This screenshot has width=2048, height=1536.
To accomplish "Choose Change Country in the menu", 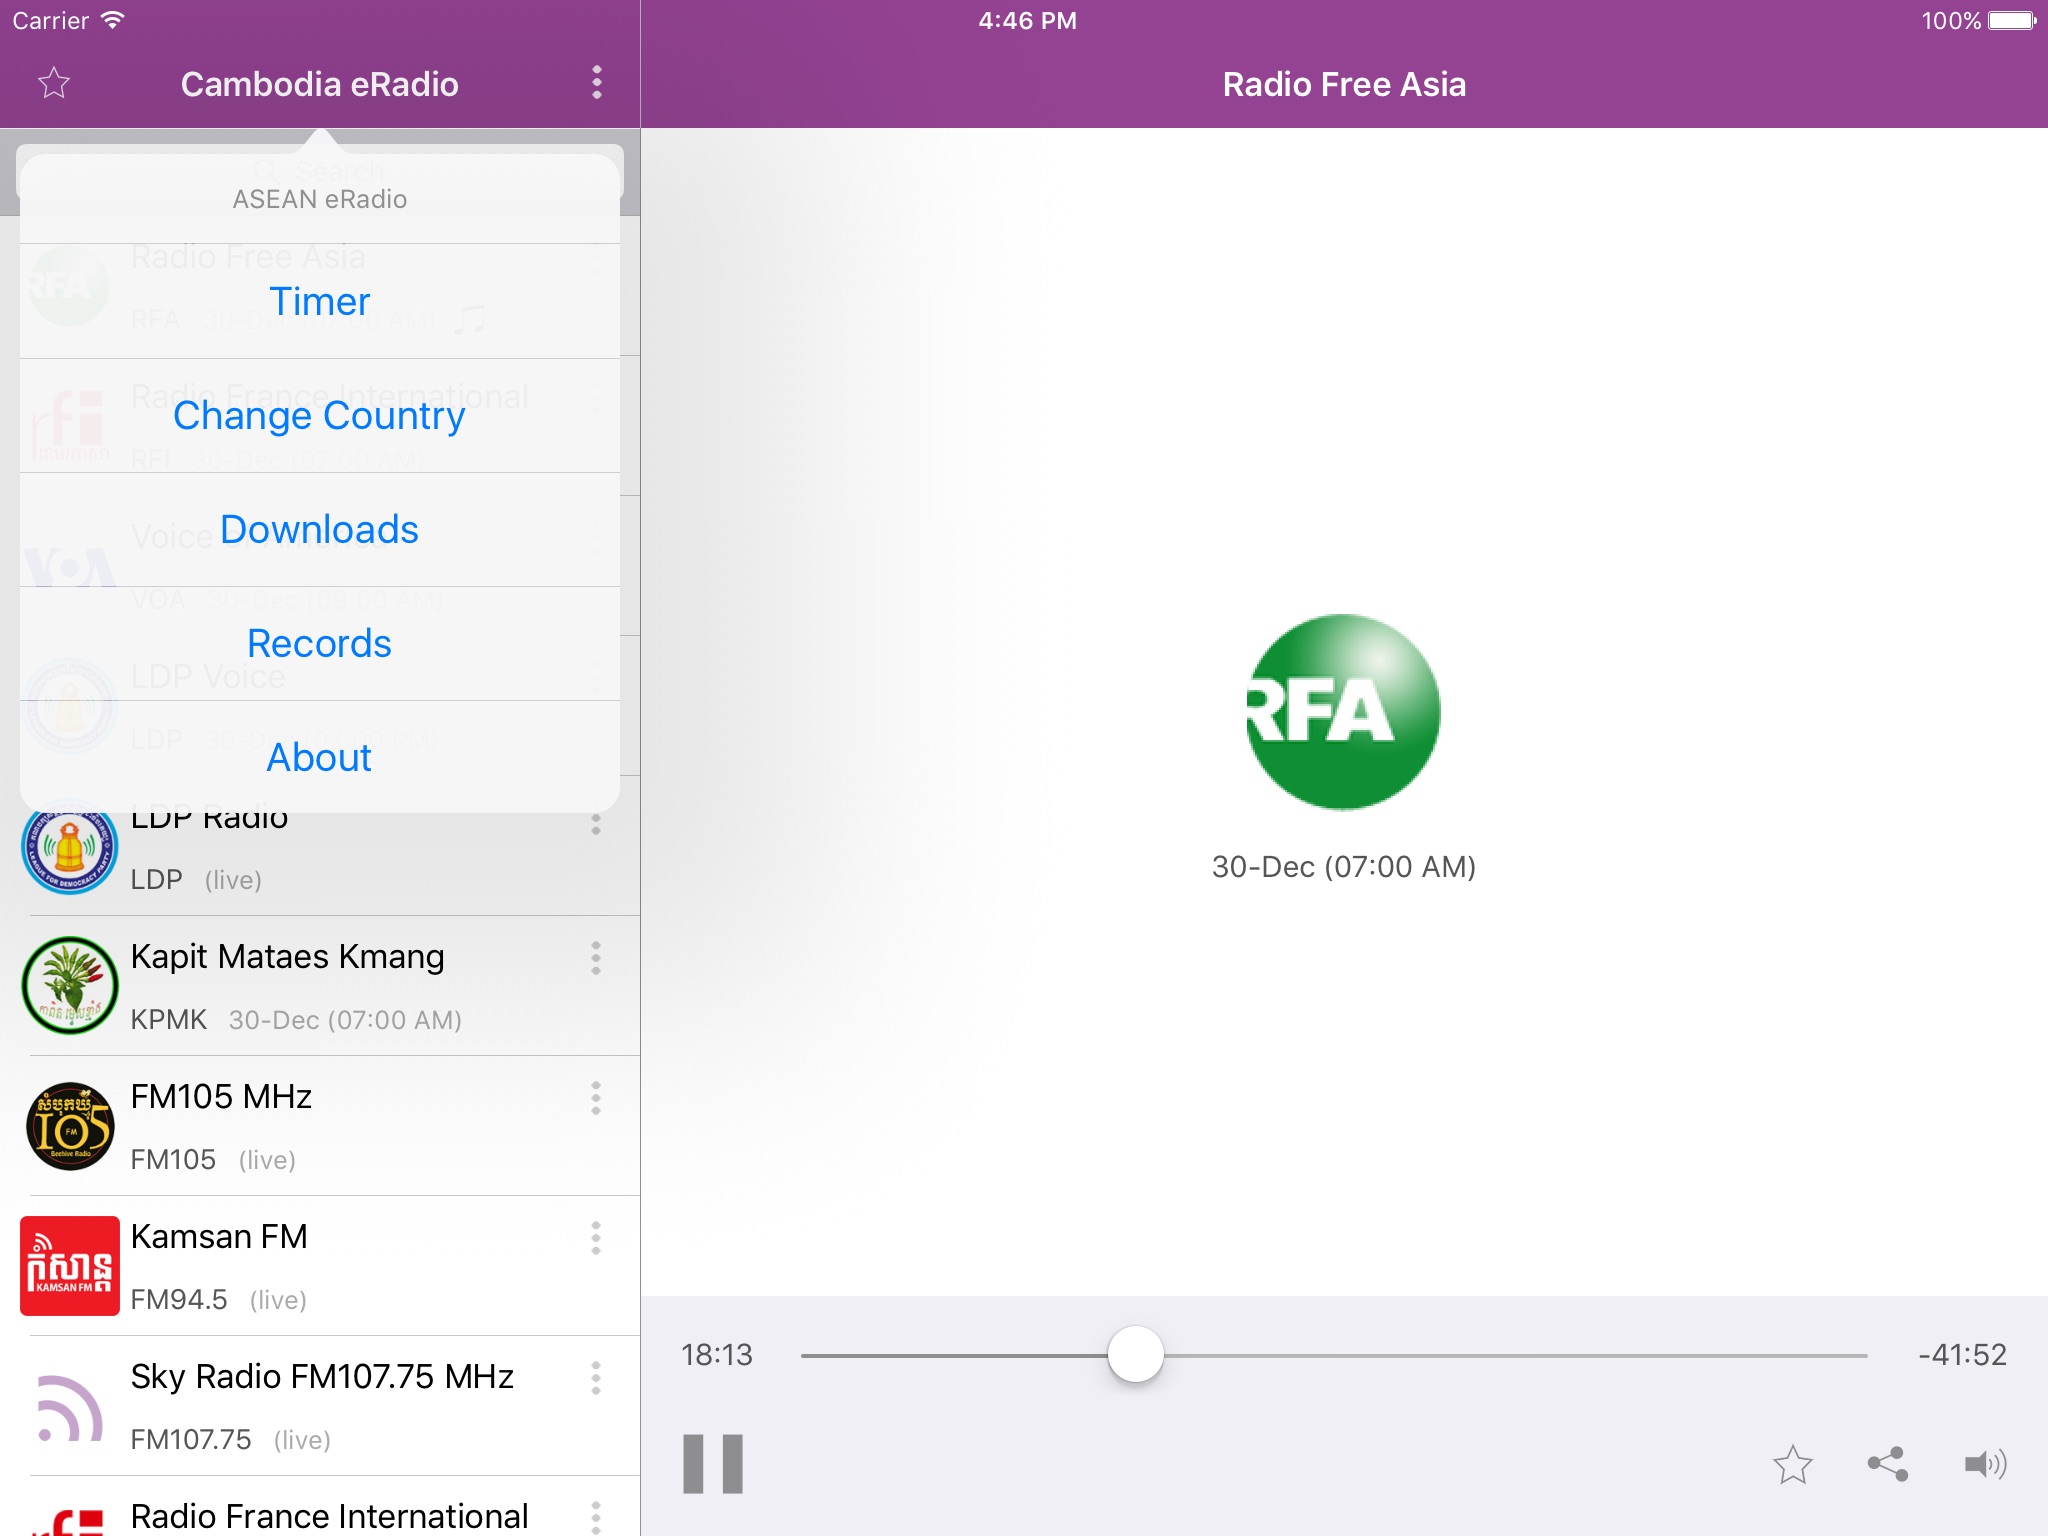I will click(320, 415).
